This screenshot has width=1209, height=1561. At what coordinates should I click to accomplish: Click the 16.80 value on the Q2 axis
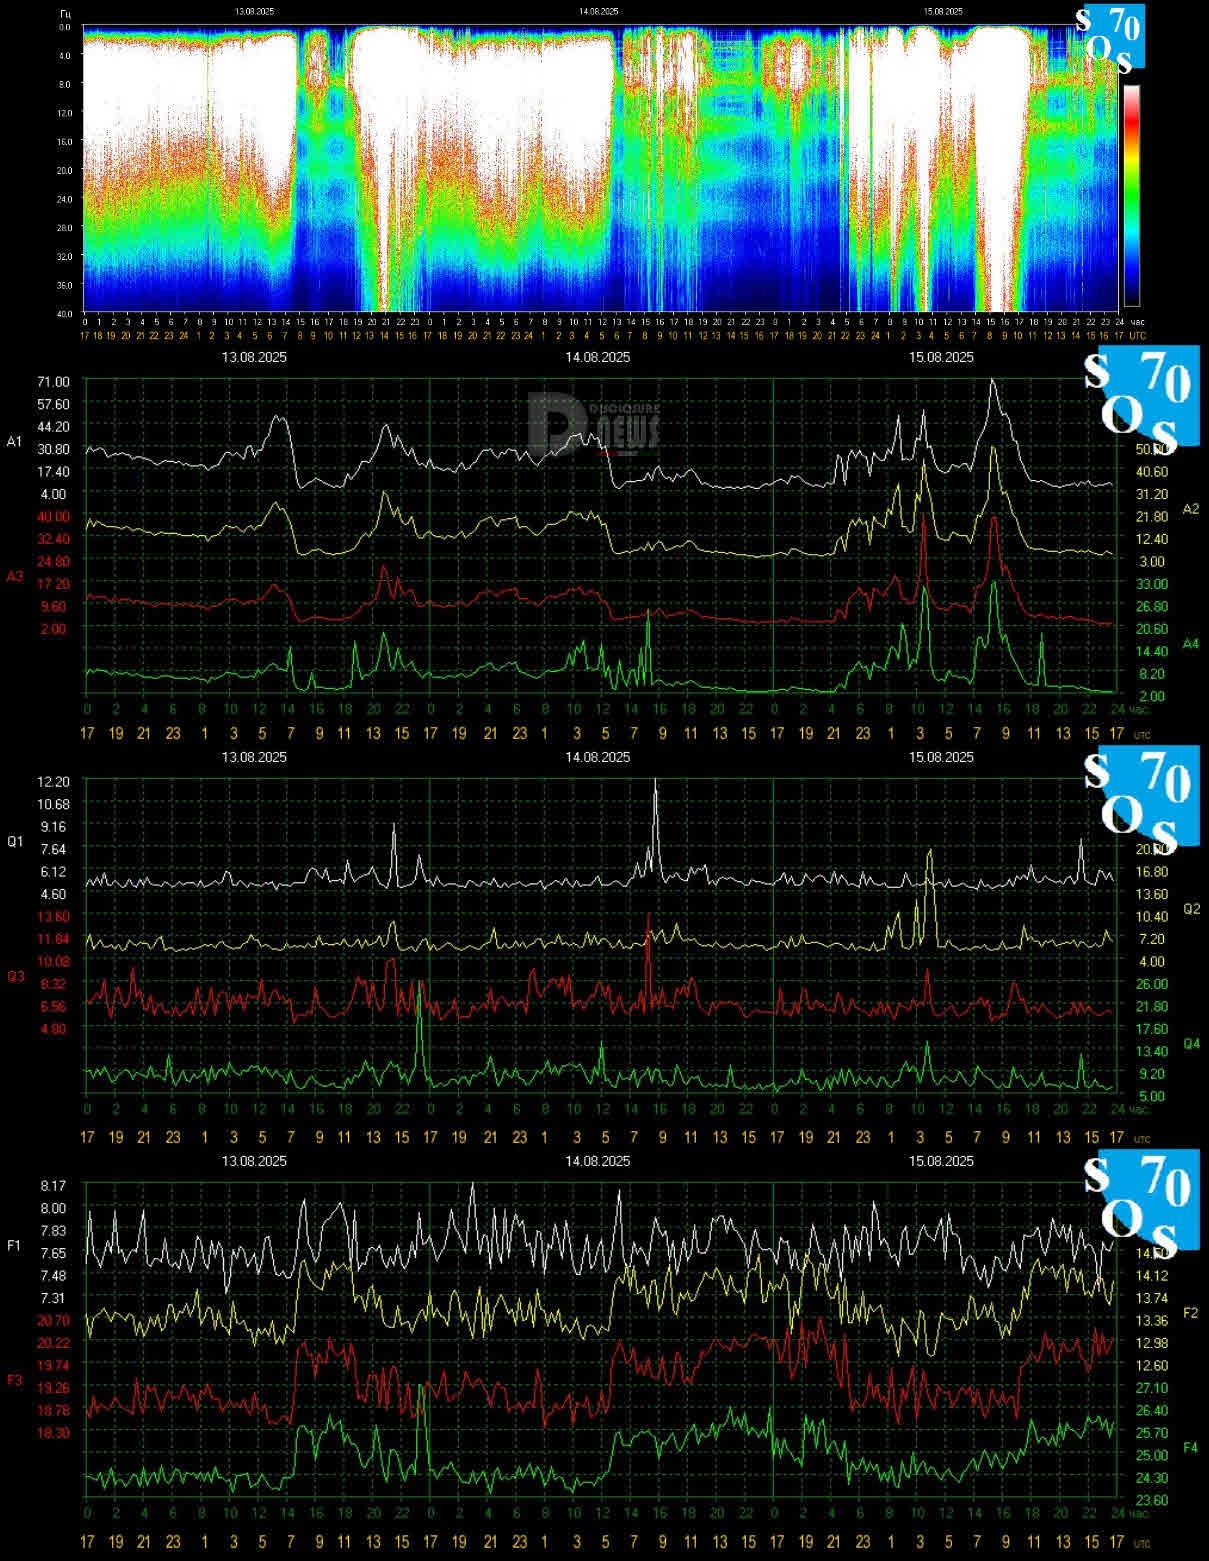pos(1153,871)
